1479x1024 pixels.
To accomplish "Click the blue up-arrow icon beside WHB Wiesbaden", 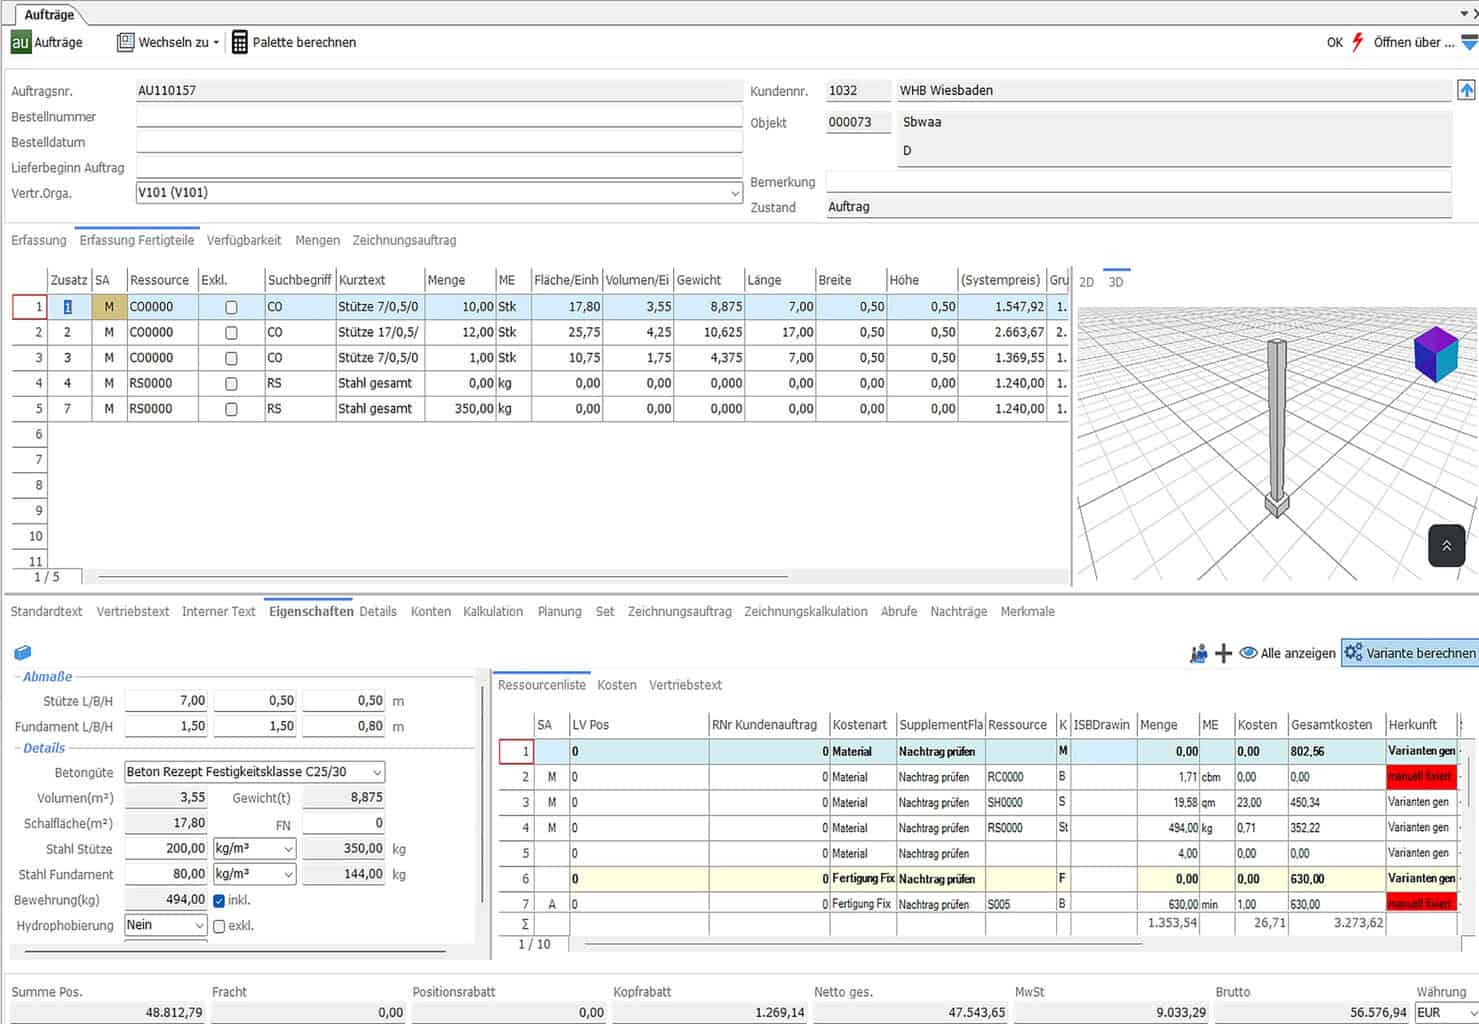I will (x=1466, y=90).
